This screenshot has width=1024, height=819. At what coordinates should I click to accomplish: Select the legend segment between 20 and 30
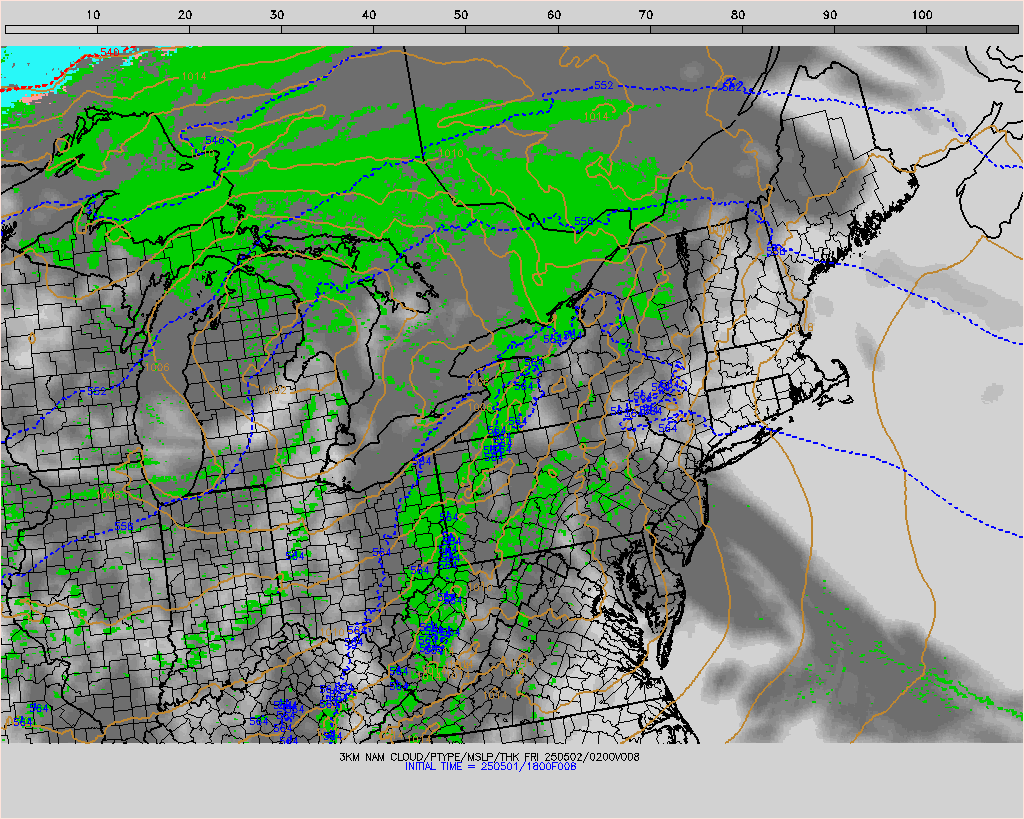(x=236, y=29)
